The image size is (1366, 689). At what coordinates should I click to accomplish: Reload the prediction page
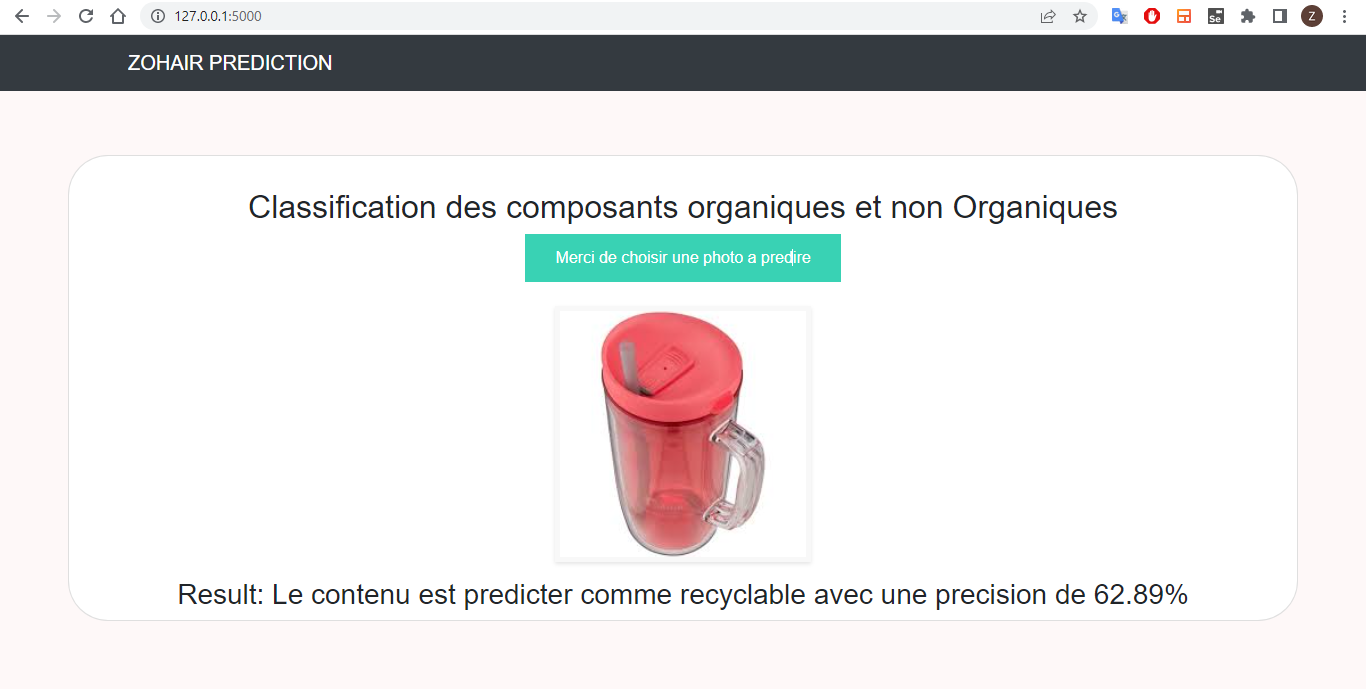point(85,16)
